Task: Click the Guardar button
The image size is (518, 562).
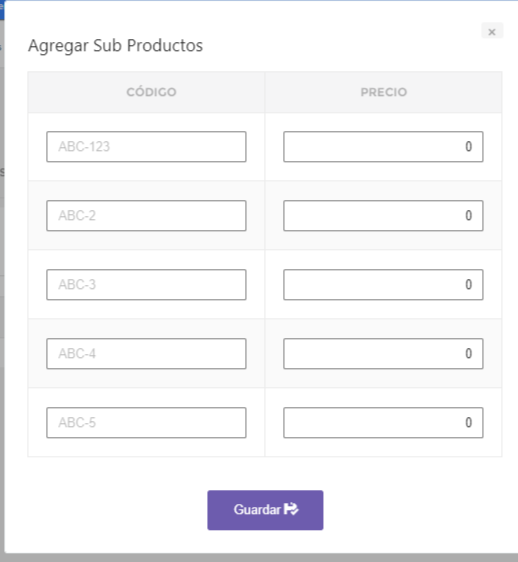Action: (265, 510)
